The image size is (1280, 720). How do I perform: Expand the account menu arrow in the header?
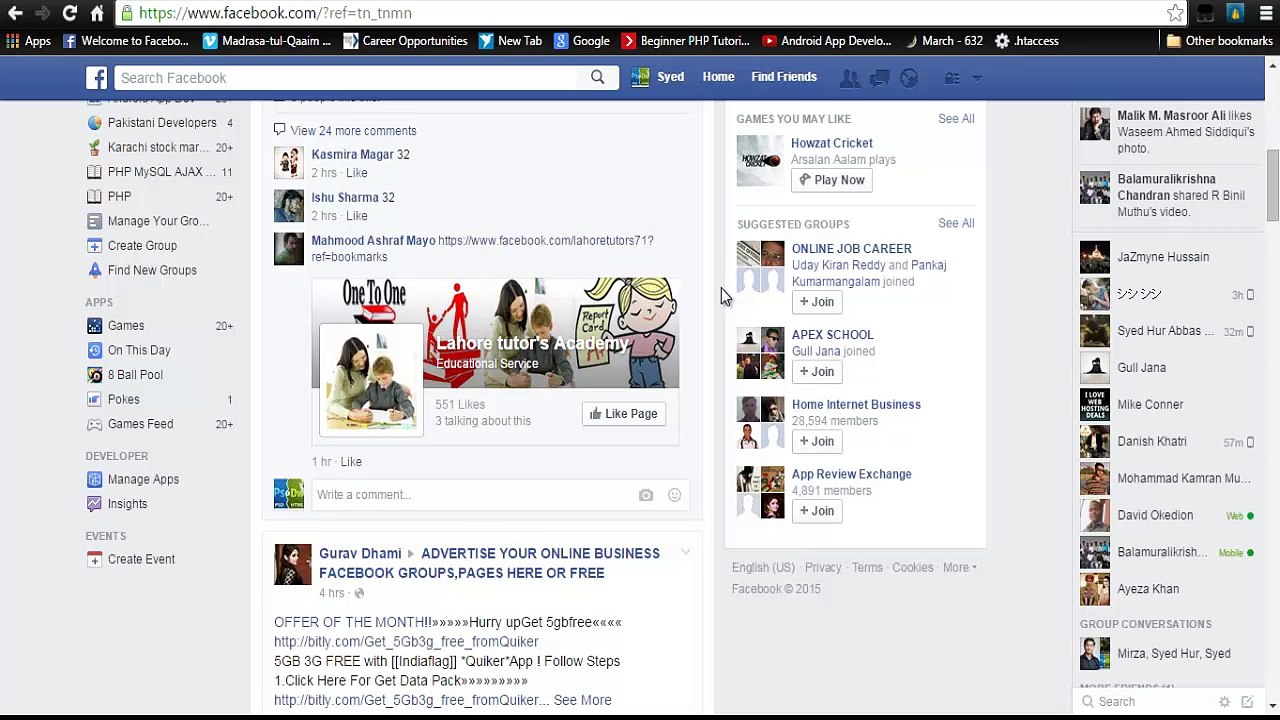pos(977,78)
